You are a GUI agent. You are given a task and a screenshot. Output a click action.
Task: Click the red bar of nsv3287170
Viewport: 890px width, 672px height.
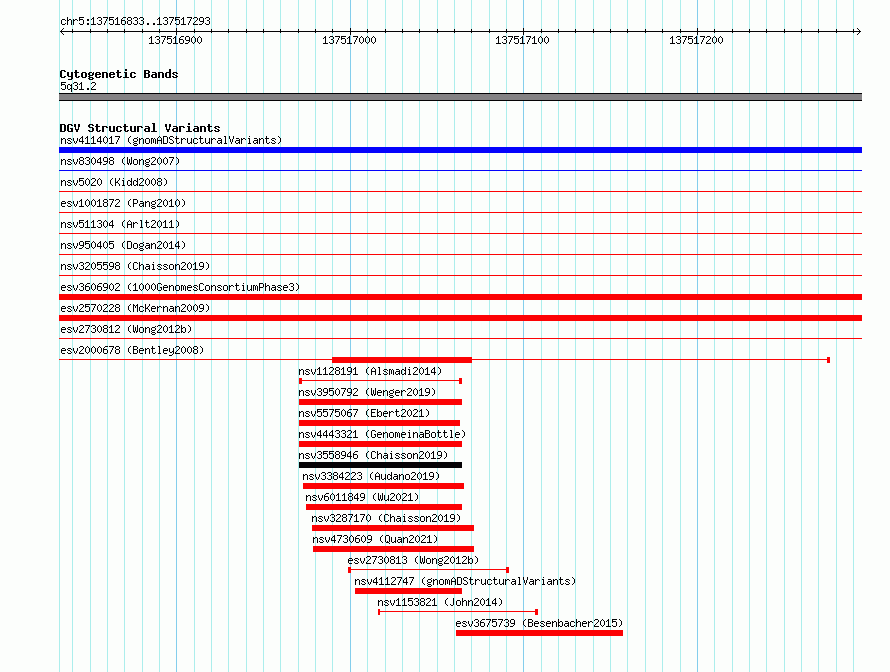(393, 528)
